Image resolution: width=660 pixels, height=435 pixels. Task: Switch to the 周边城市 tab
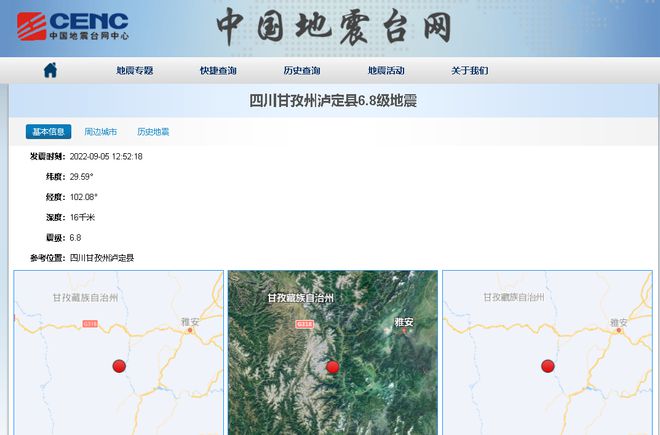click(101, 132)
